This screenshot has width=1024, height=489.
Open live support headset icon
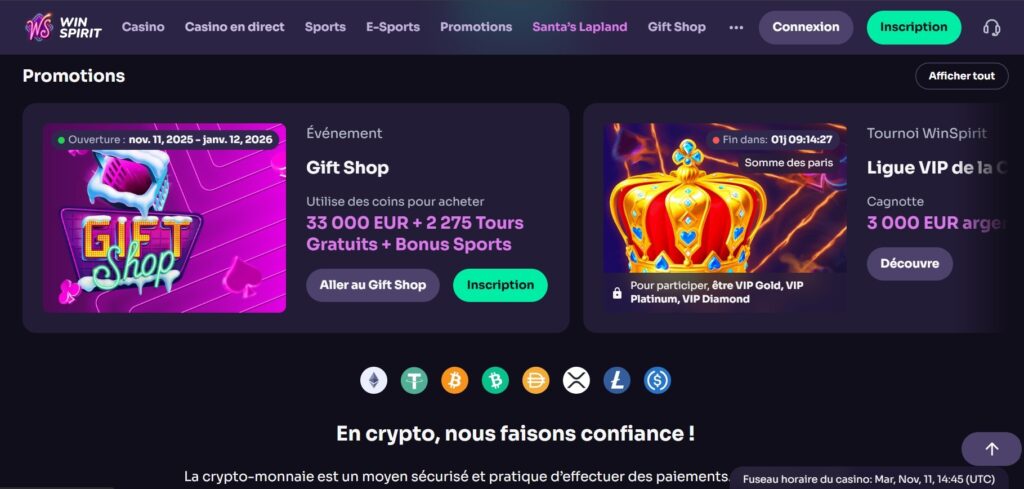(x=991, y=27)
